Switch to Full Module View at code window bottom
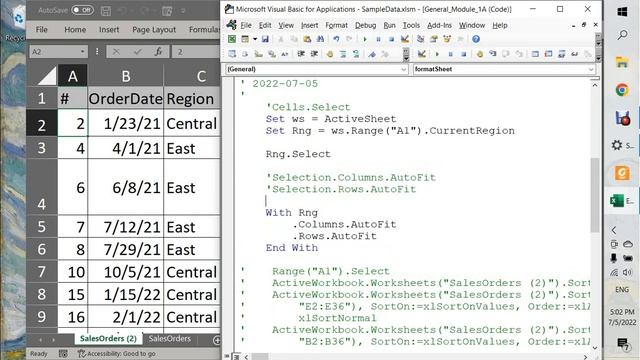 [x=236, y=356]
